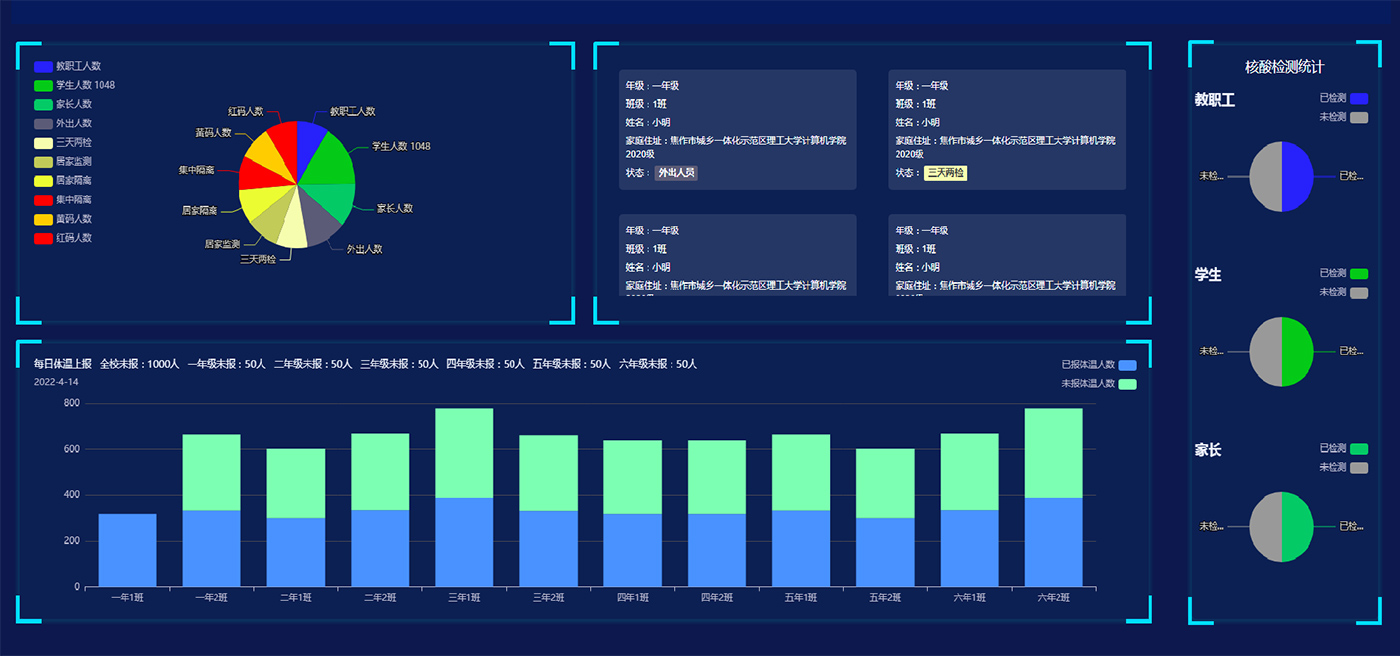This screenshot has height=656, width=1400.
Task: Click the blue bar for 一年1班
Action: pos(127,550)
